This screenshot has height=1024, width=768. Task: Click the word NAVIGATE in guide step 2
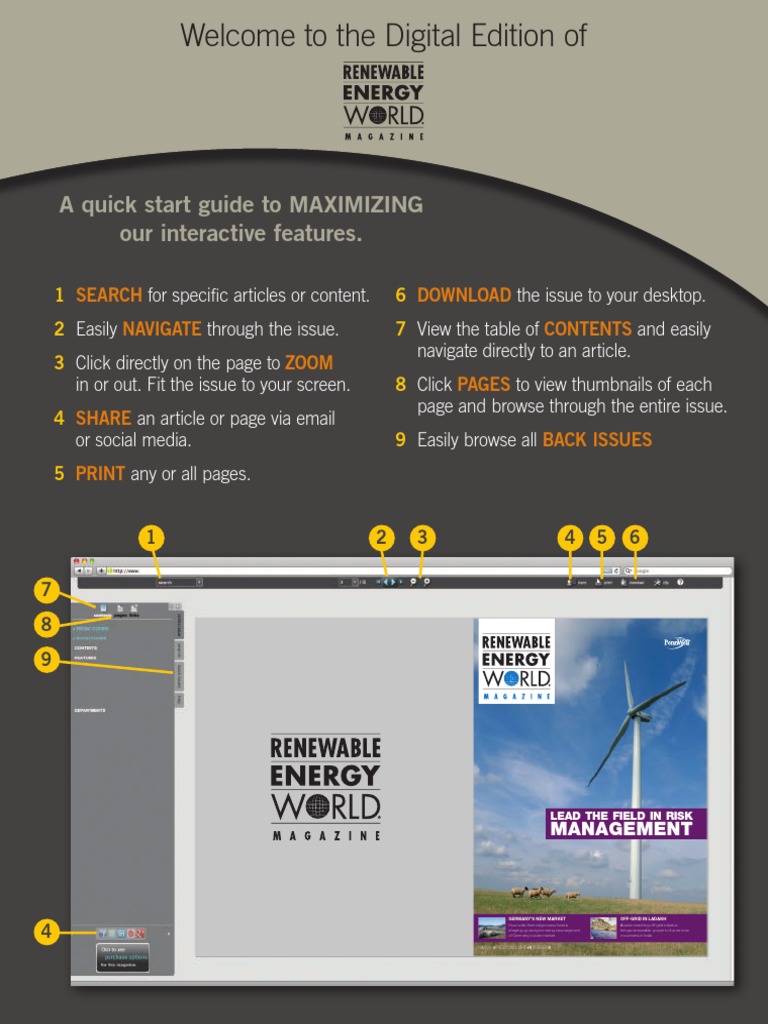[162, 328]
